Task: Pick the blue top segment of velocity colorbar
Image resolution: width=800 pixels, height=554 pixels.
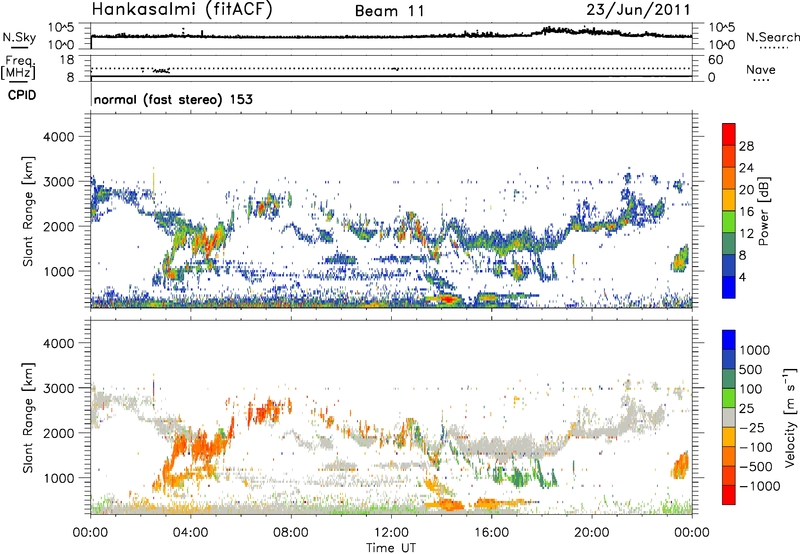Action: click(729, 340)
